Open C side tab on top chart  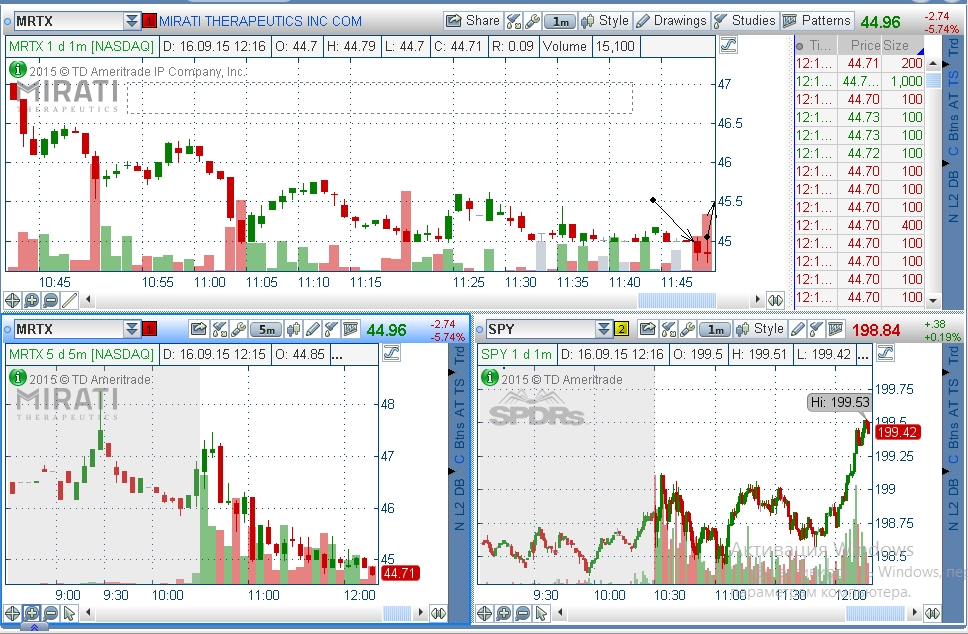tap(954, 151)
